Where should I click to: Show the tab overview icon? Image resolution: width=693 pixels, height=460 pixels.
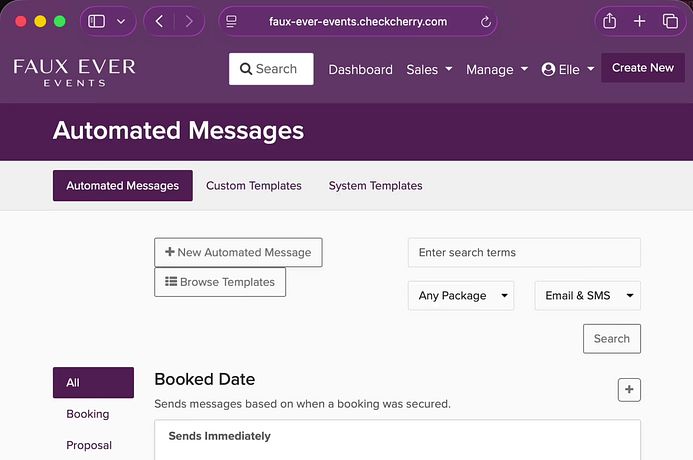pos(670,21)
